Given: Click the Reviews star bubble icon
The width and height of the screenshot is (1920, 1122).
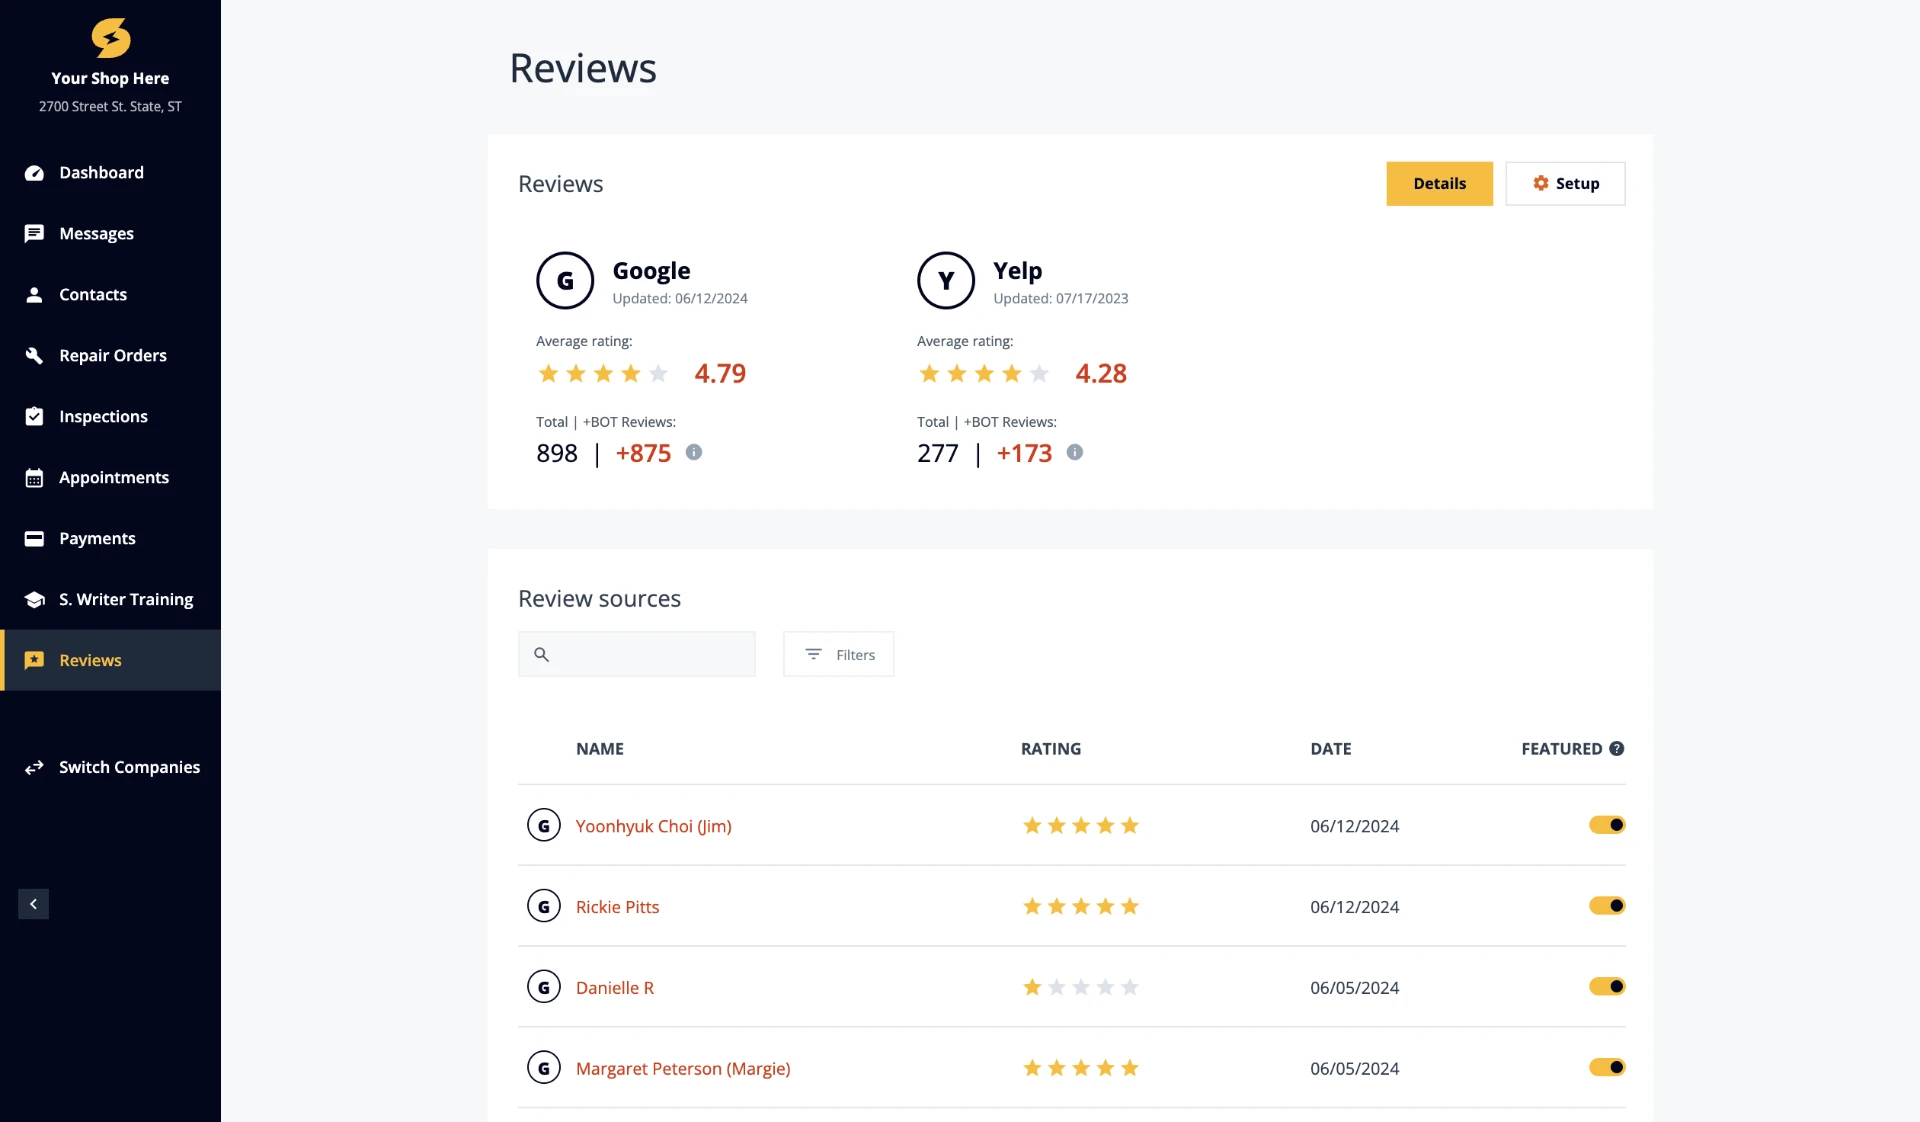Looking at the screenshot, I should pyautogui.click(x=34, y=661).
